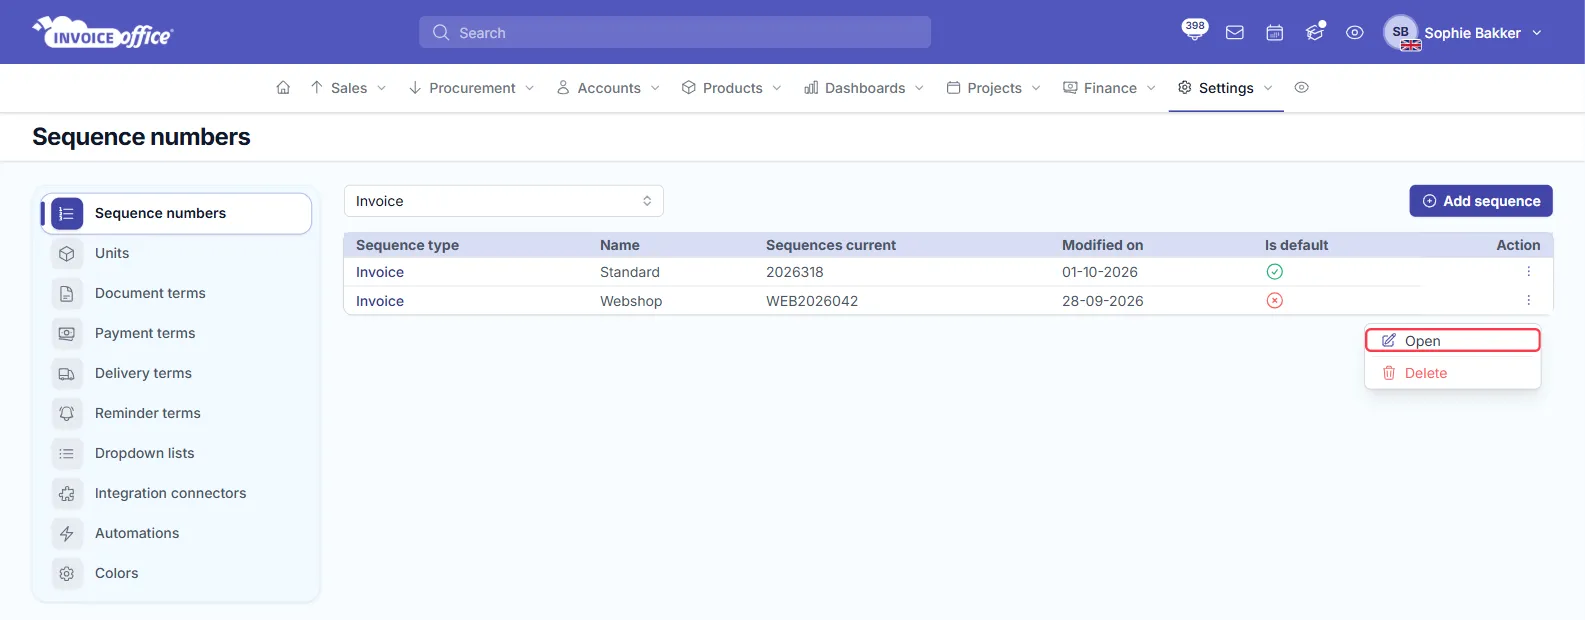This screenshot has height=620, width=1585.
Task: Click the InvoiceOffice logo
Action: [103, 32]
